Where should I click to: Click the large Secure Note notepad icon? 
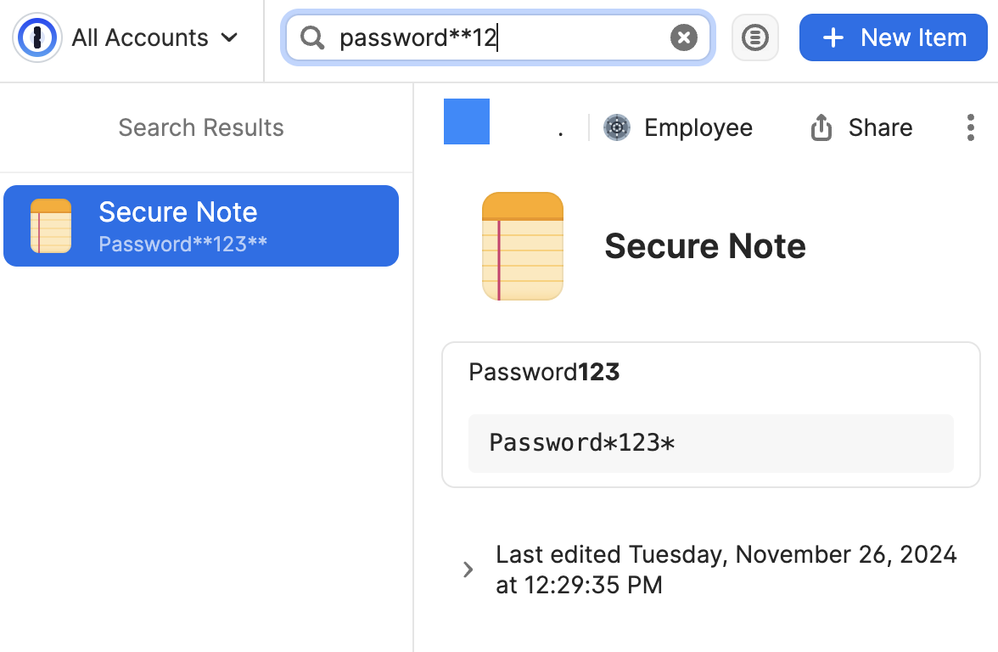pyautogui.click(x=523, y=246)
